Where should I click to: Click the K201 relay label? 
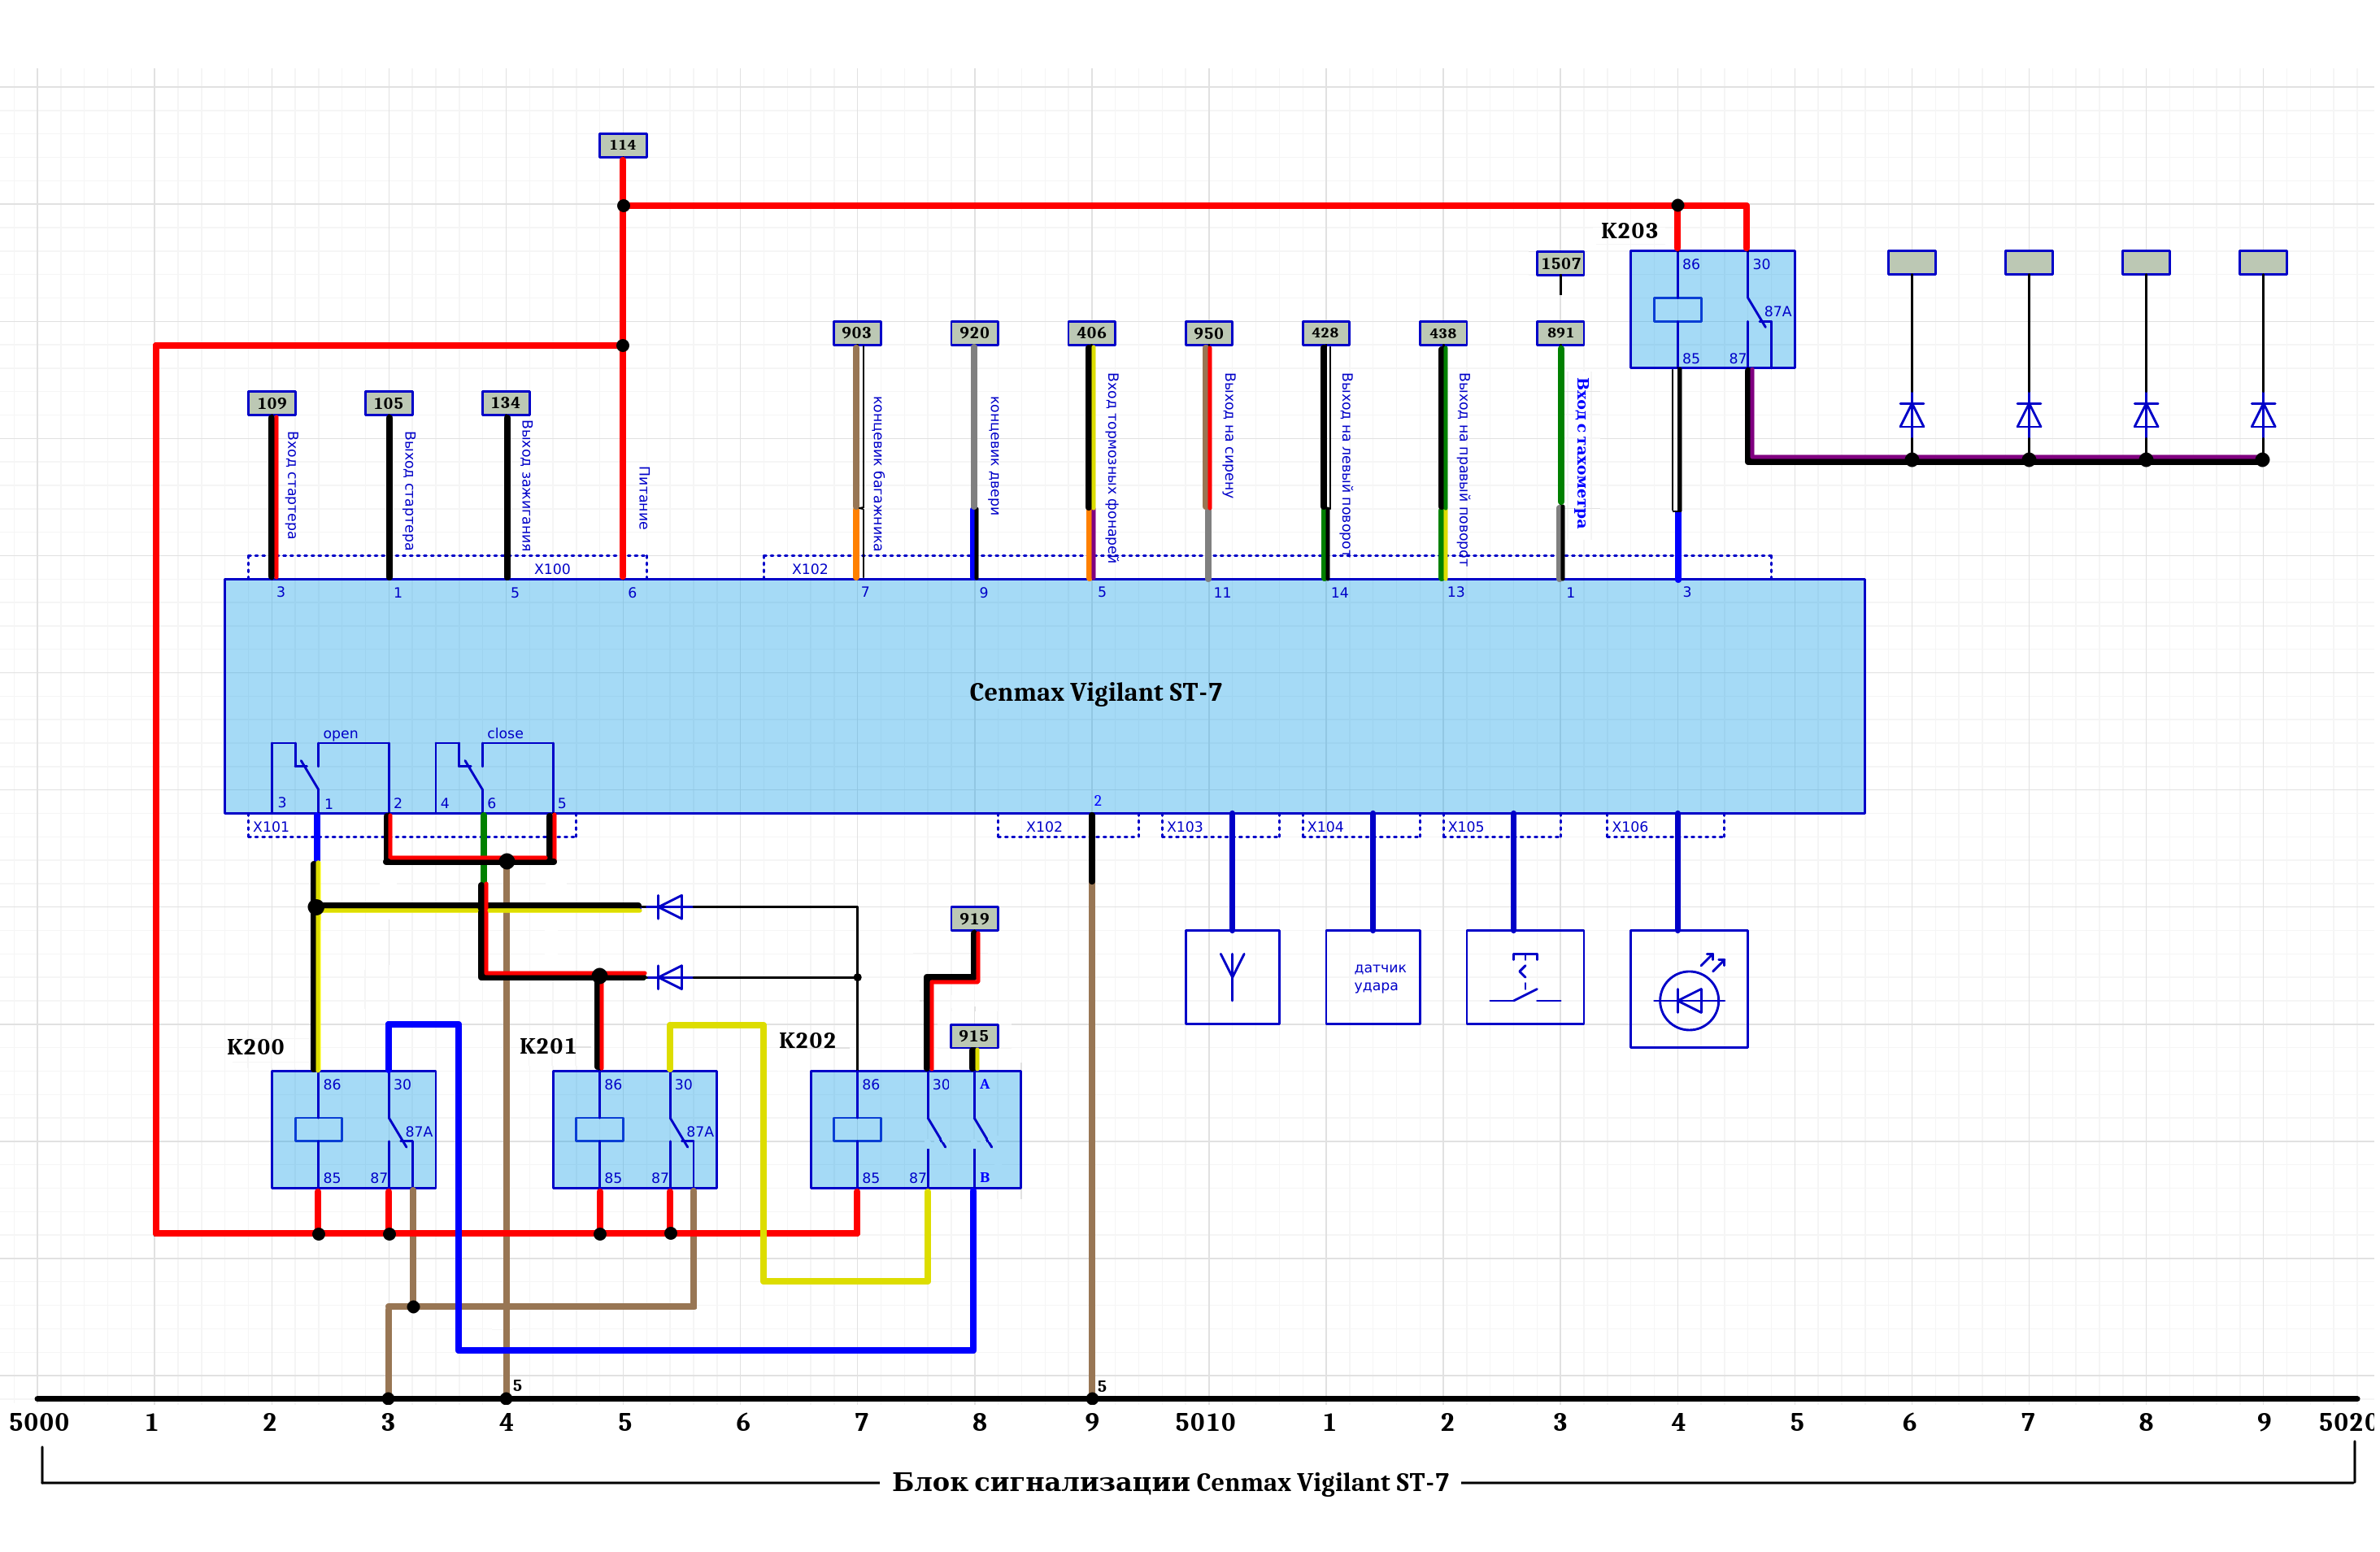click(x=549, y=1047)
